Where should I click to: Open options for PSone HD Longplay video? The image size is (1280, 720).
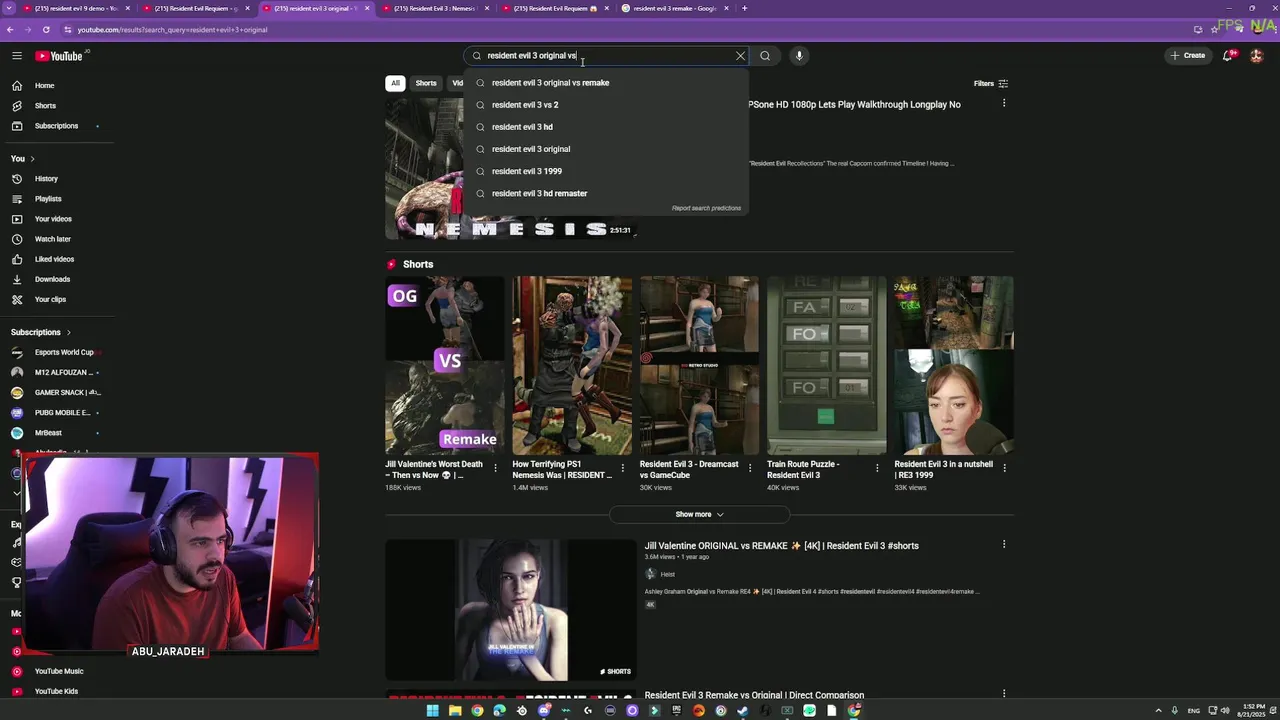(x=1004, y=104)
